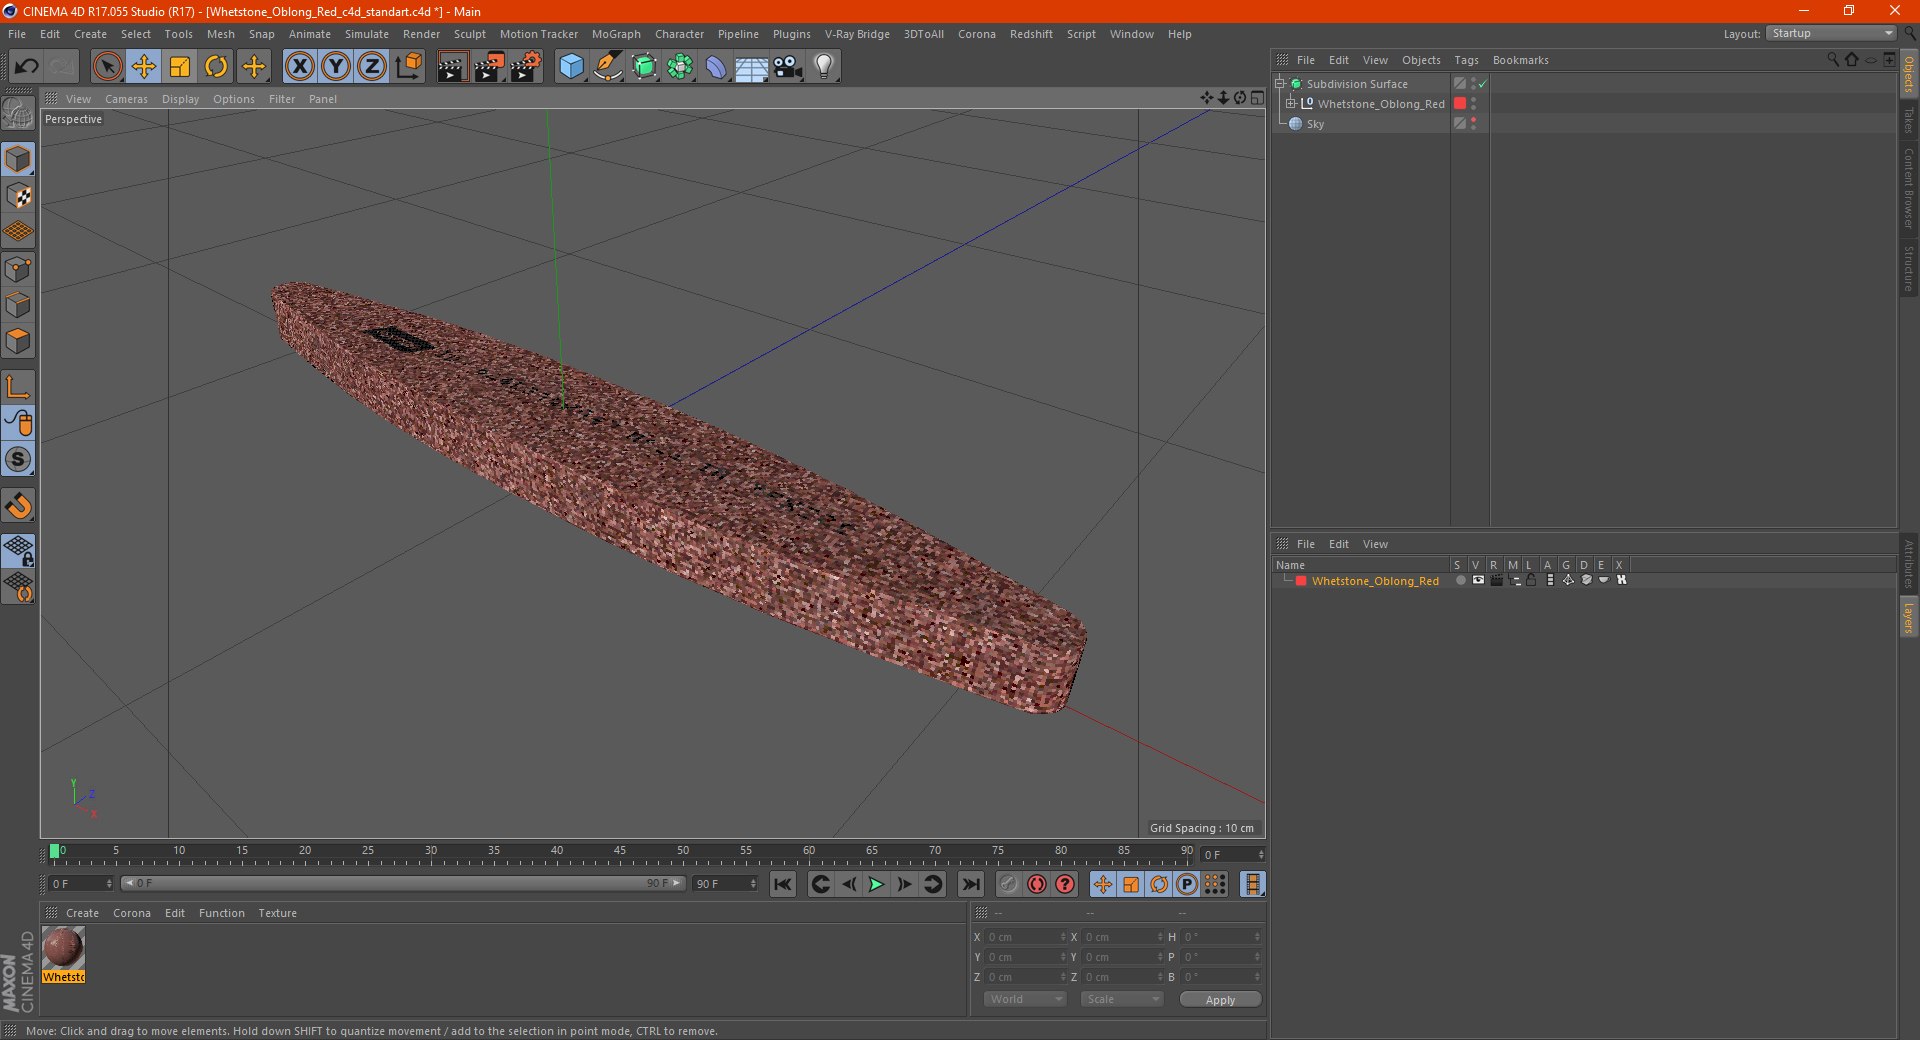Click layer red color swatch
This screenshot has width=1920, height=1040.
(x=1301, y=581)
